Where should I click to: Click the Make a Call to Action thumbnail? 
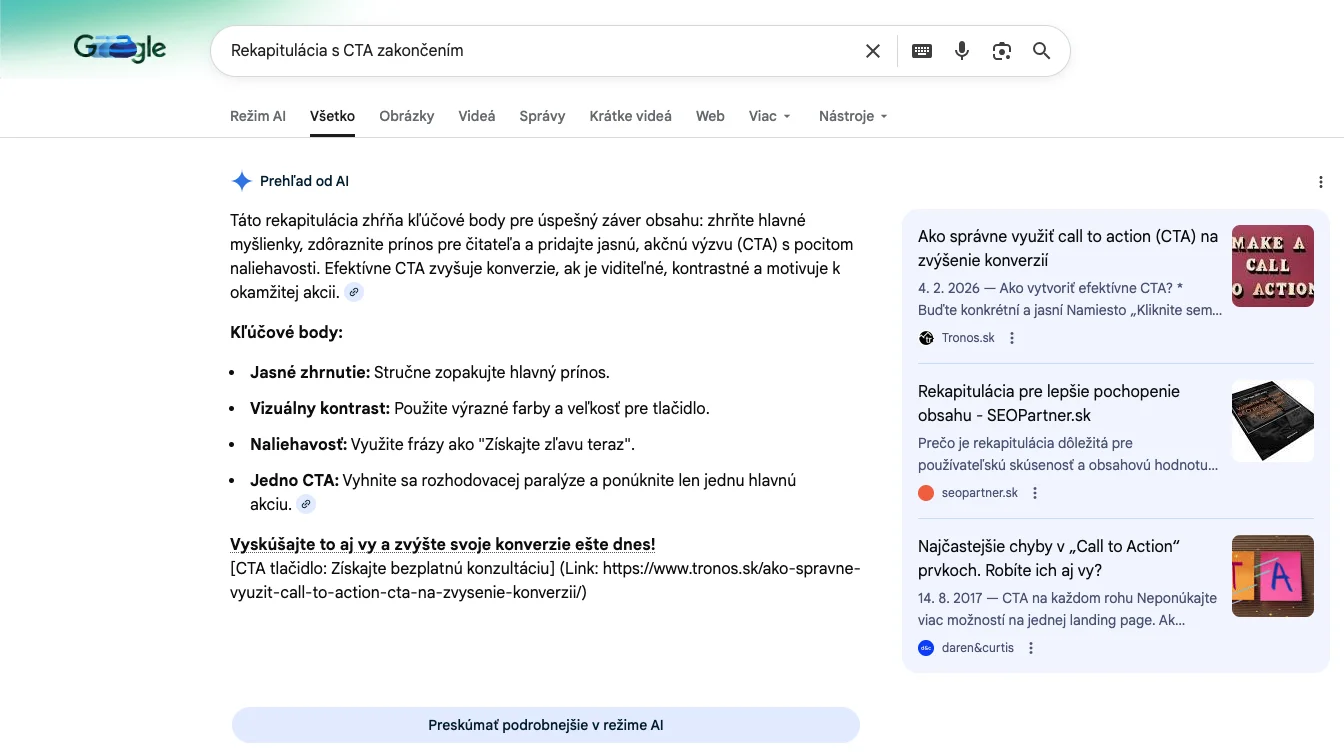pos(1272,266)
